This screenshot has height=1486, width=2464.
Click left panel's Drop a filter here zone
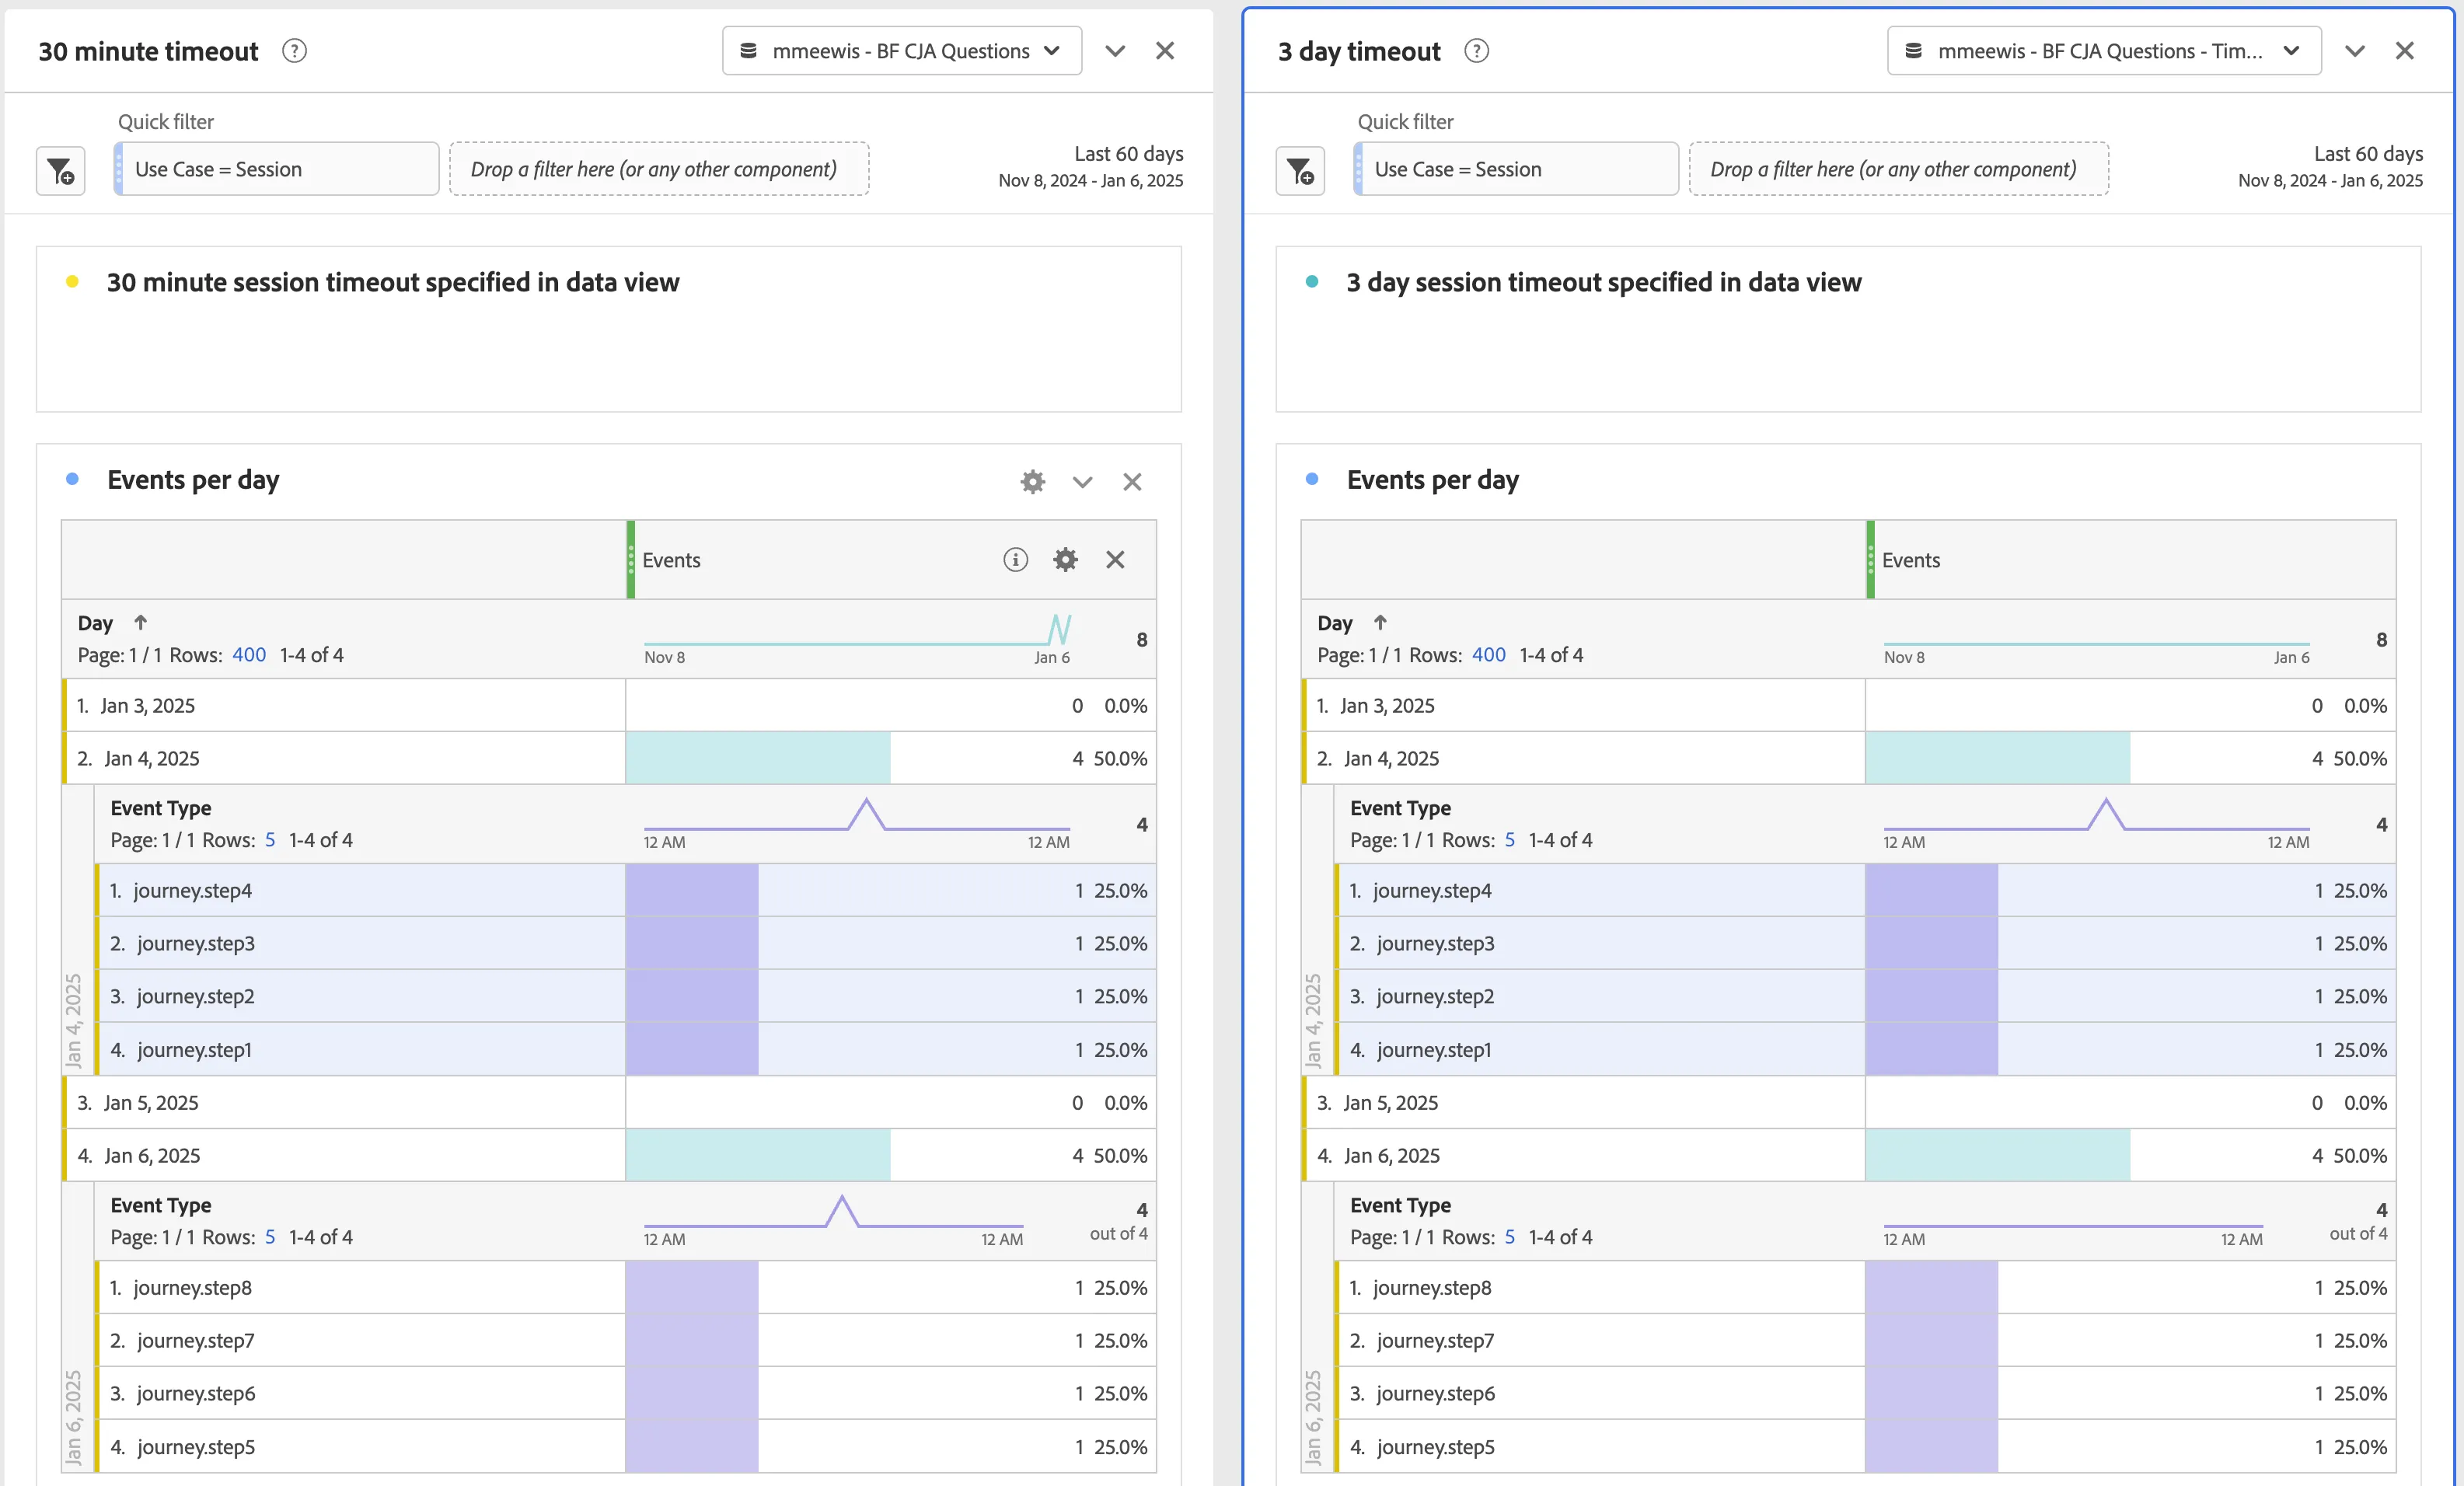pyautogui.click(x=659, y=169)
